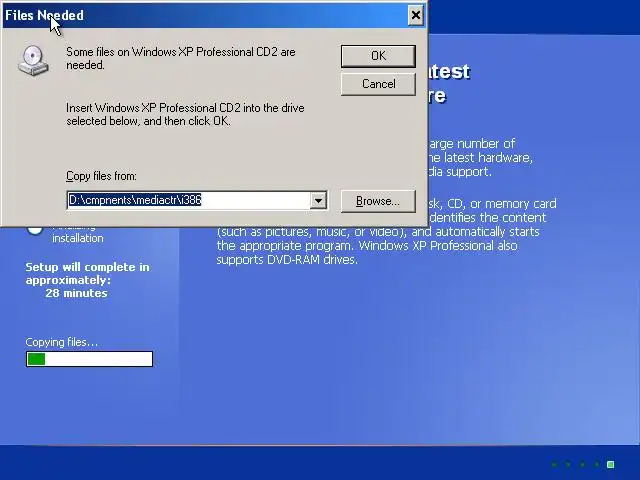
Task: Click the "Copying files..." status label
Action: (x=62, y=342)
